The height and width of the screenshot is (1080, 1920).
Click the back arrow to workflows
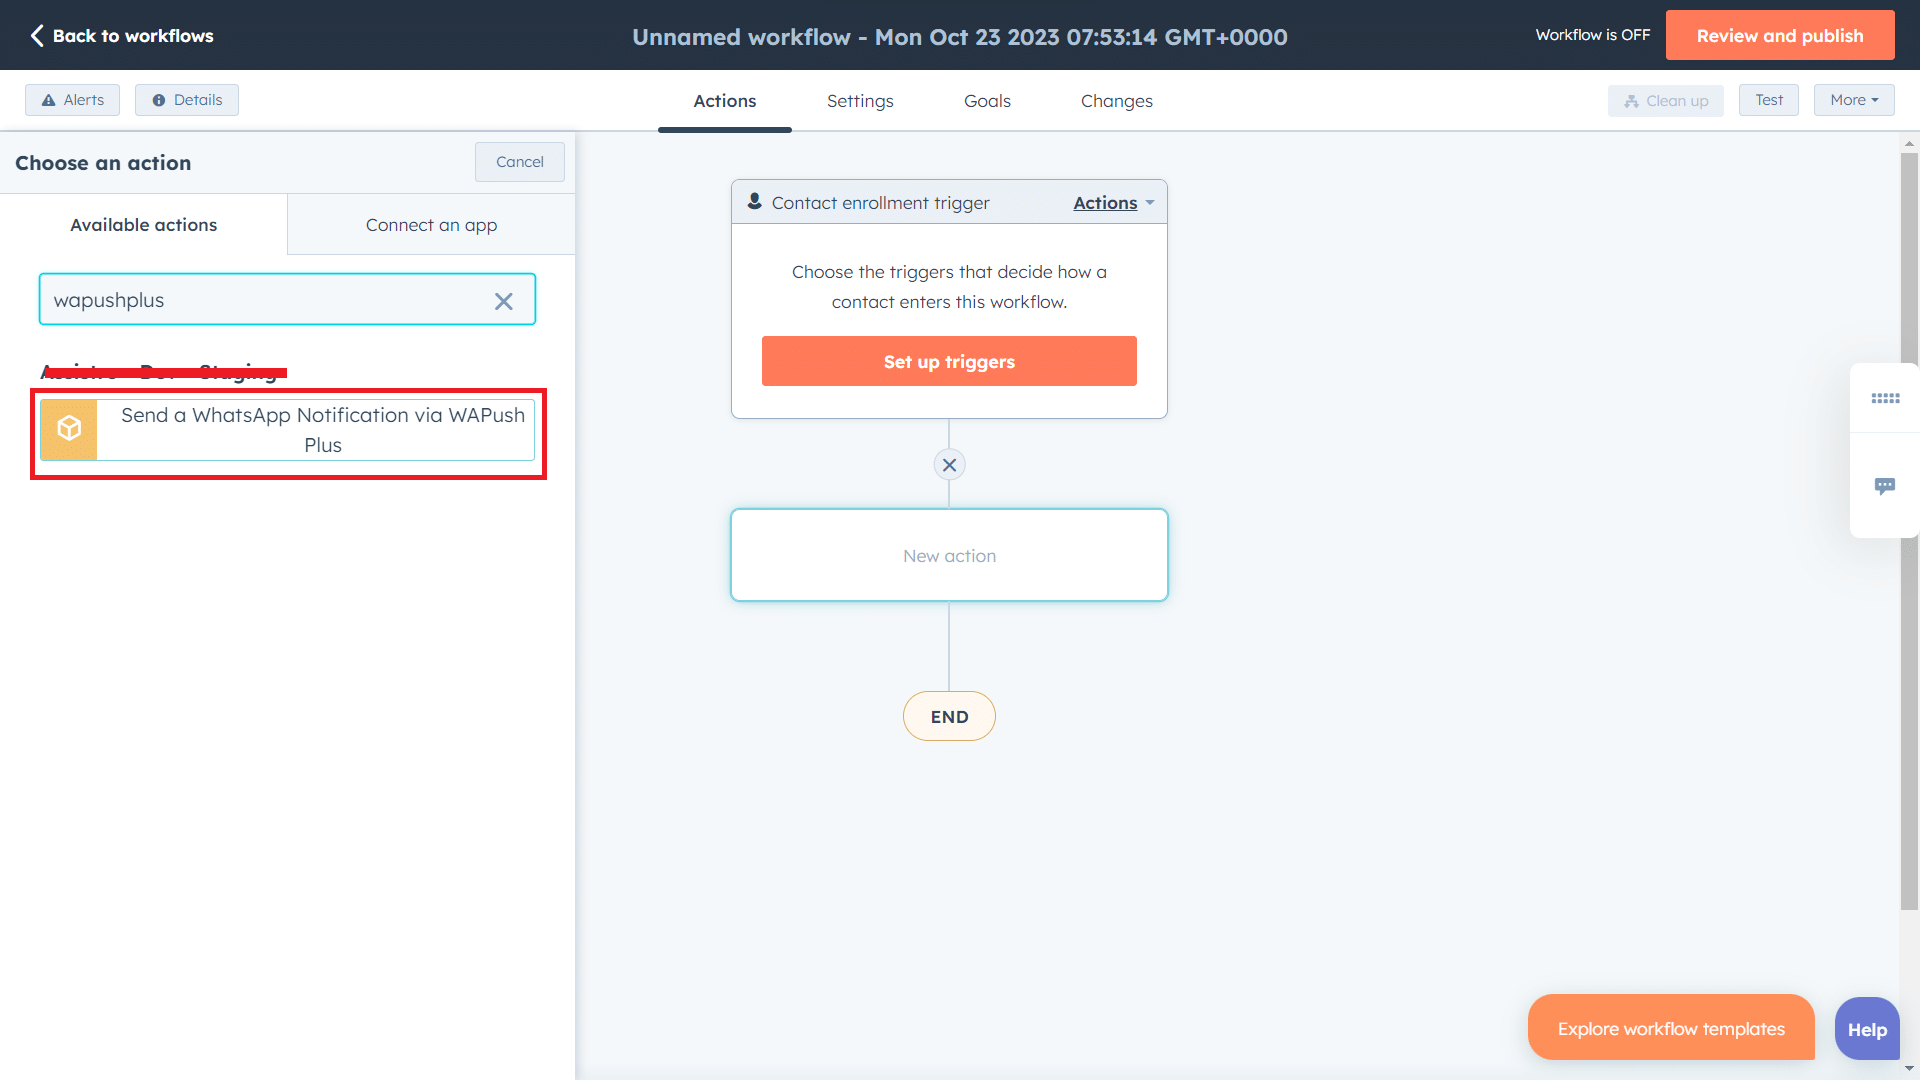[37, 36]
